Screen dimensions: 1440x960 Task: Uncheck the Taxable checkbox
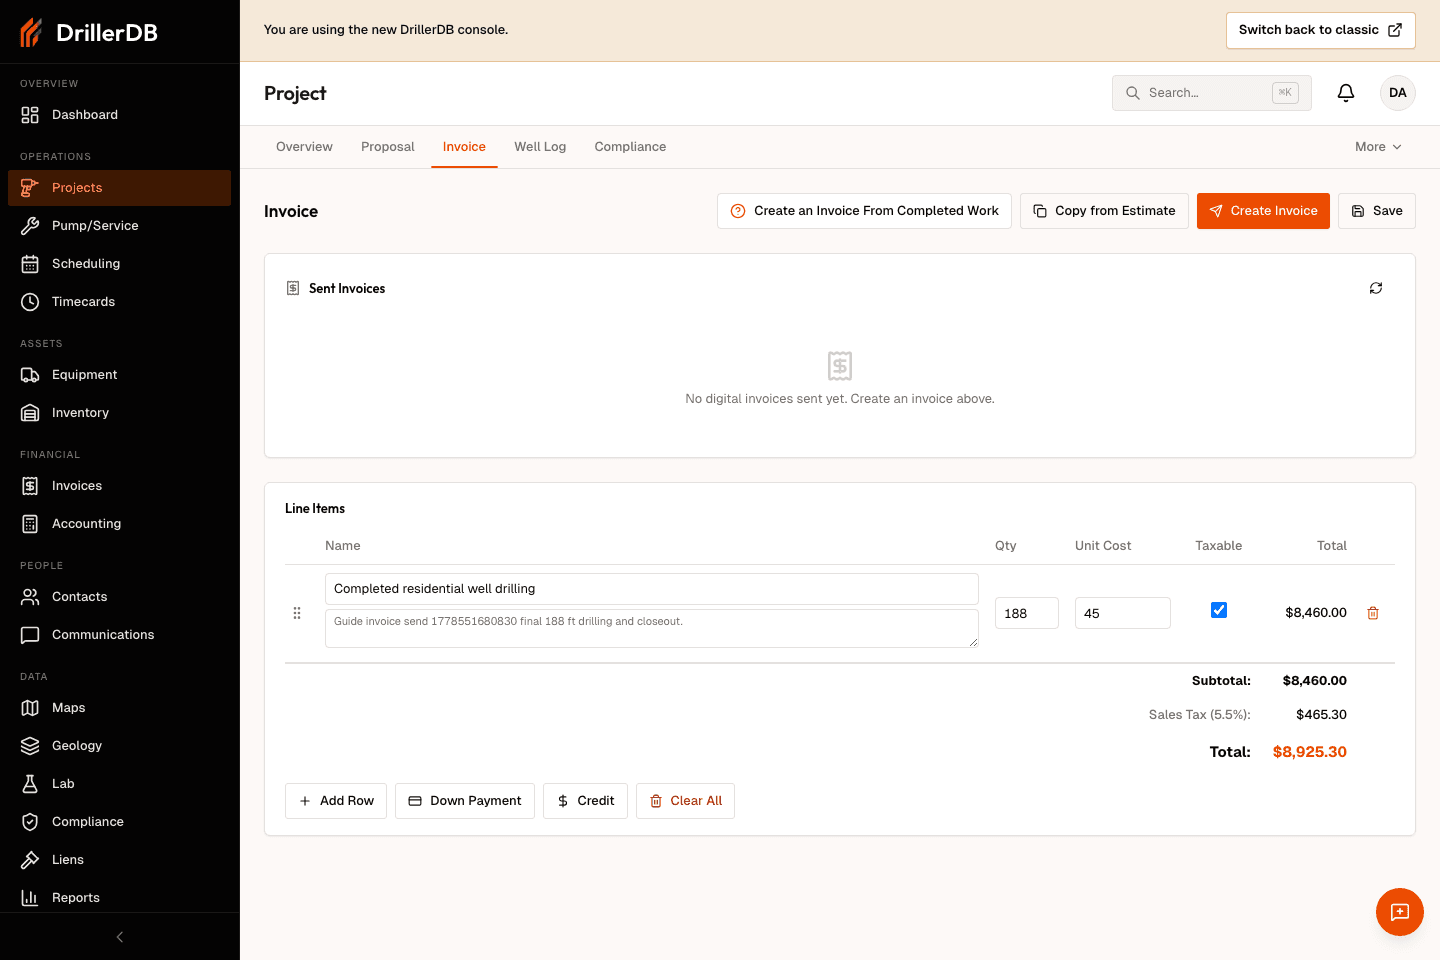1219,610
